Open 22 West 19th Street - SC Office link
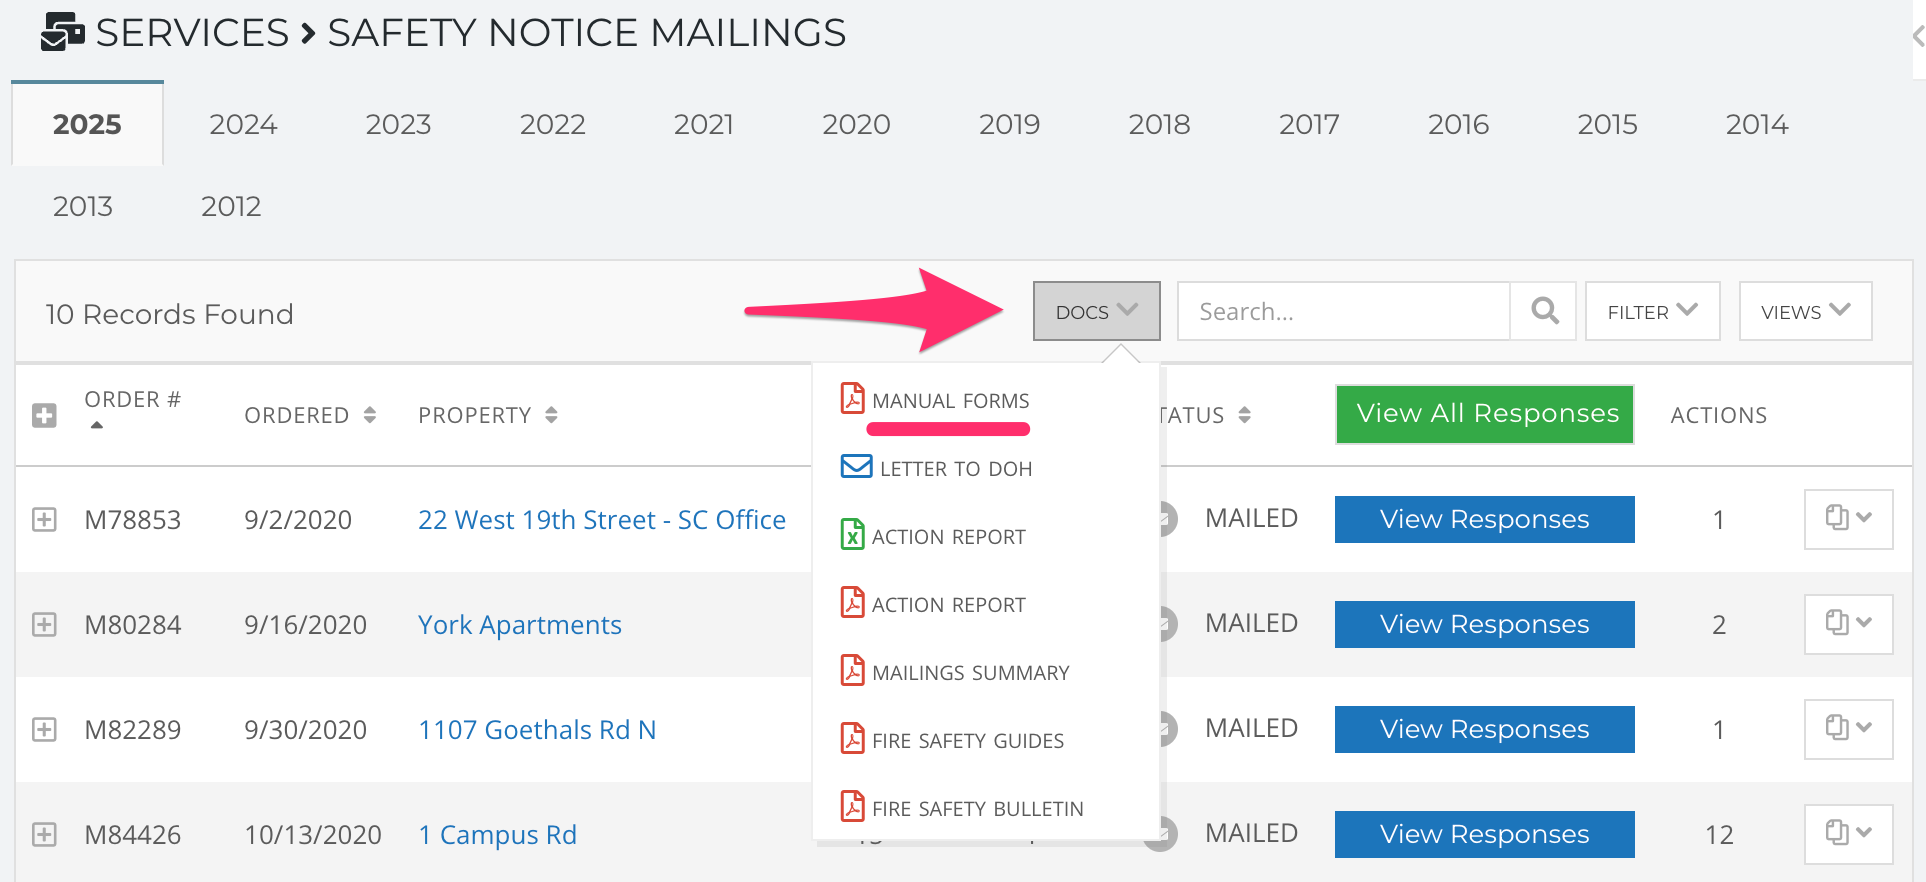The image size is (1926, 882). click(602, 520)
